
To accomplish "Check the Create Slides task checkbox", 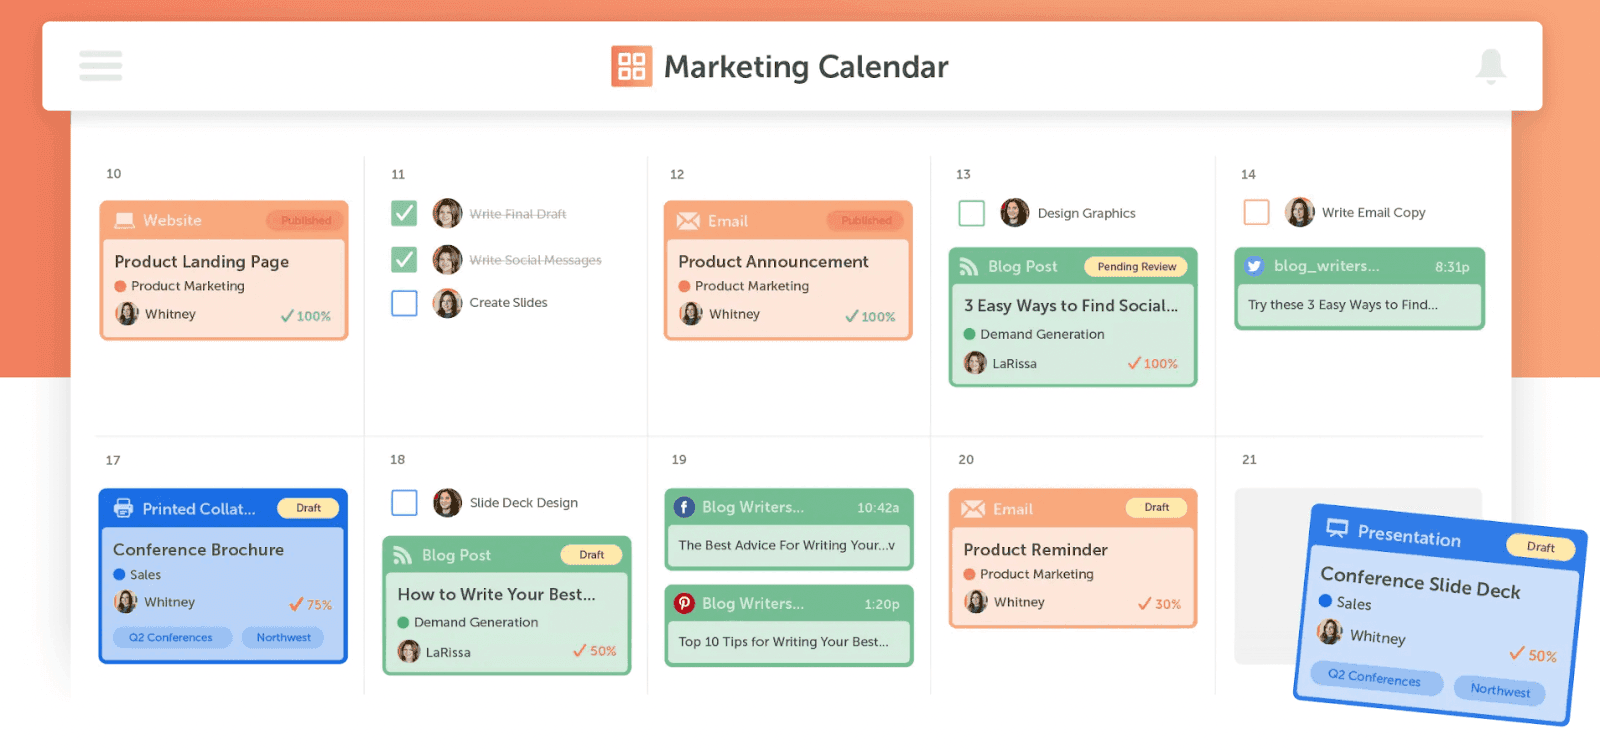I will point(404,303).
